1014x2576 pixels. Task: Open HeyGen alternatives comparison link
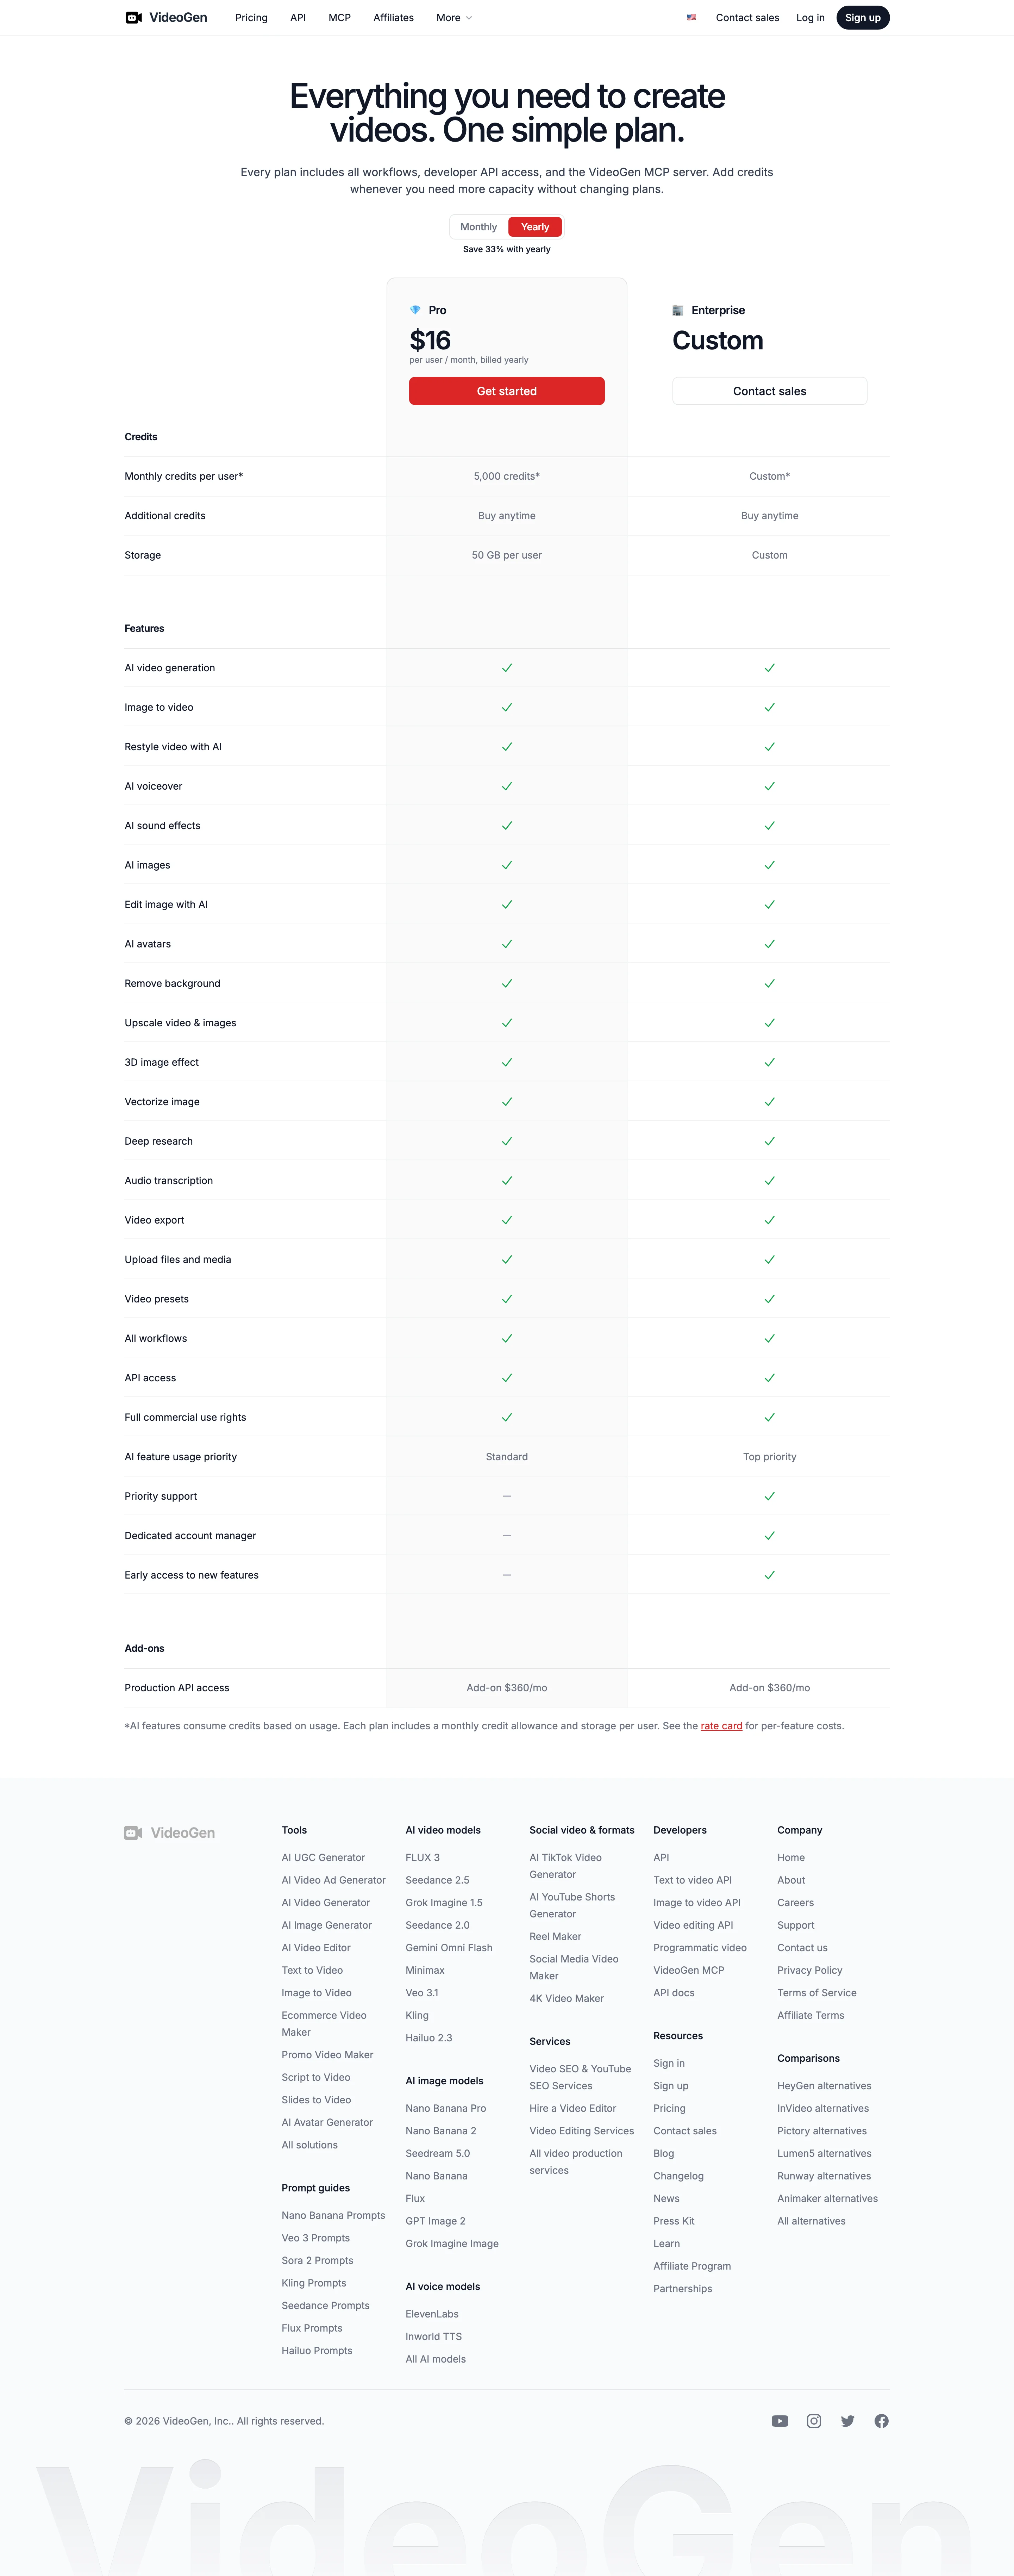click(x=824, y=2086)
